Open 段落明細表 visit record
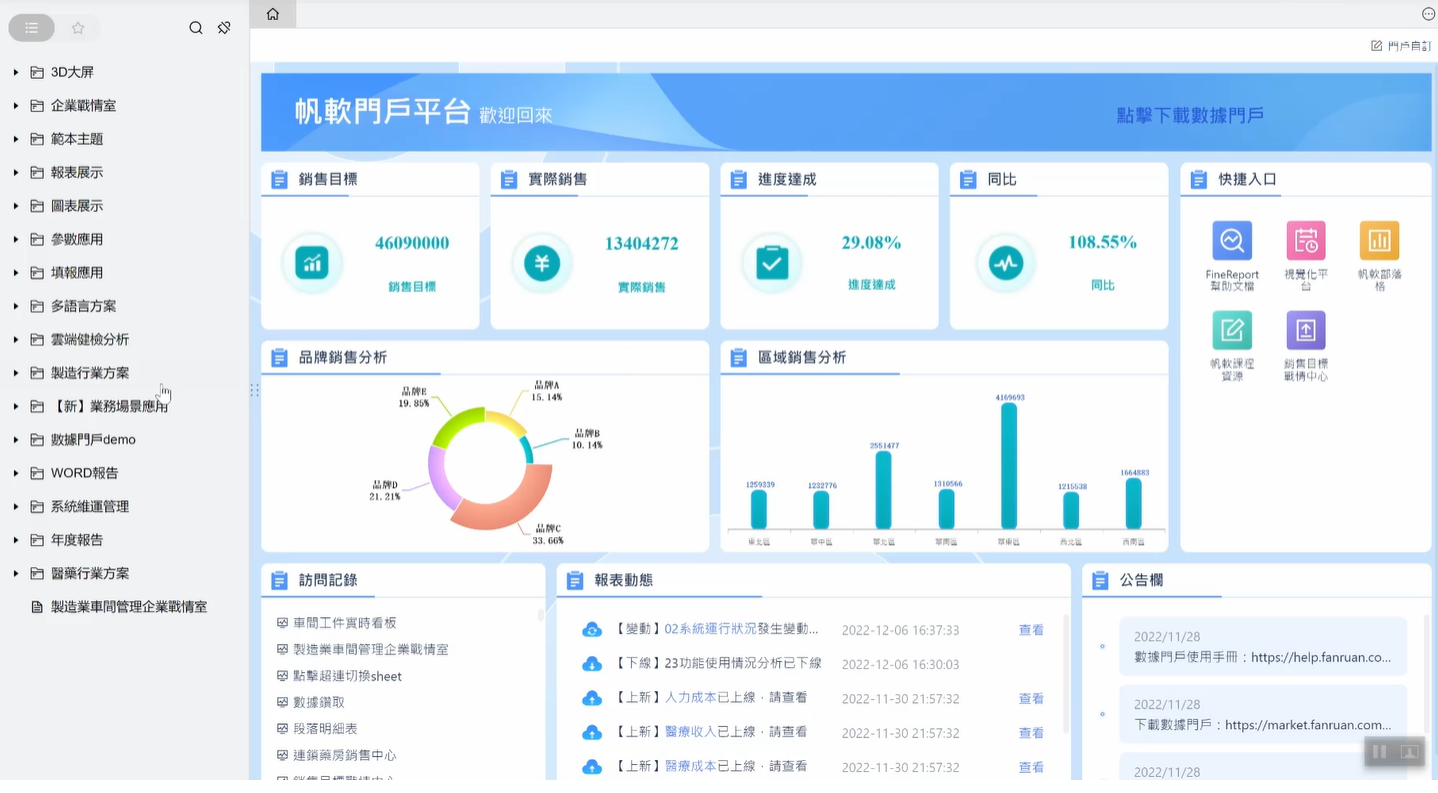The image size is (1438, 793). tap(325, 729)
